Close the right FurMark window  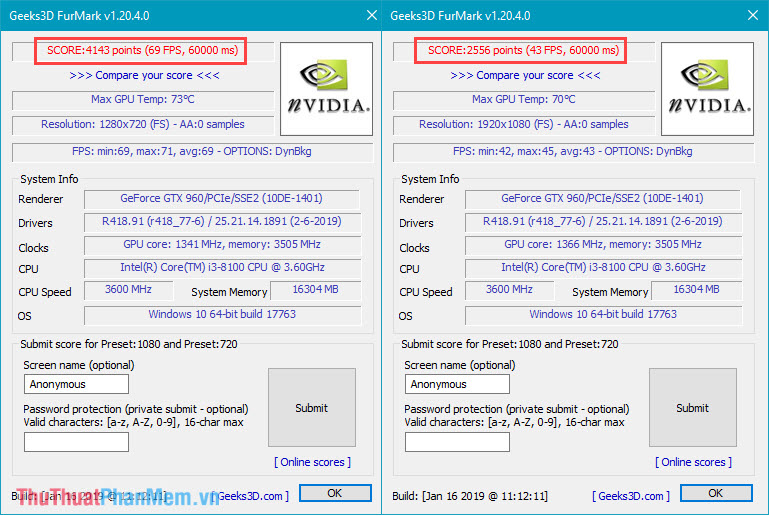coord(753,15)
